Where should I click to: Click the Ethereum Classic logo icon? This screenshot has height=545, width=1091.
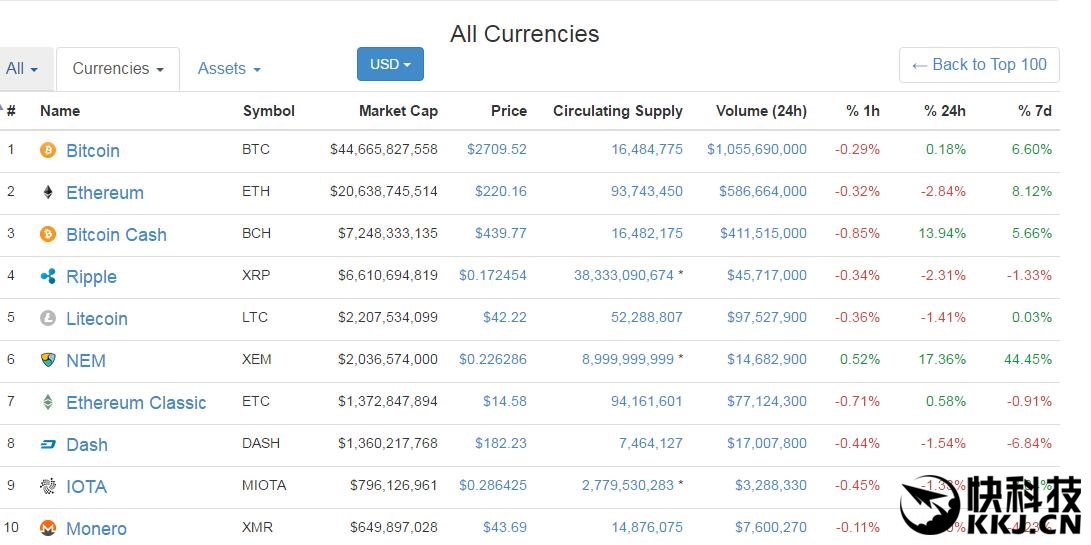(x=47, y=402)
